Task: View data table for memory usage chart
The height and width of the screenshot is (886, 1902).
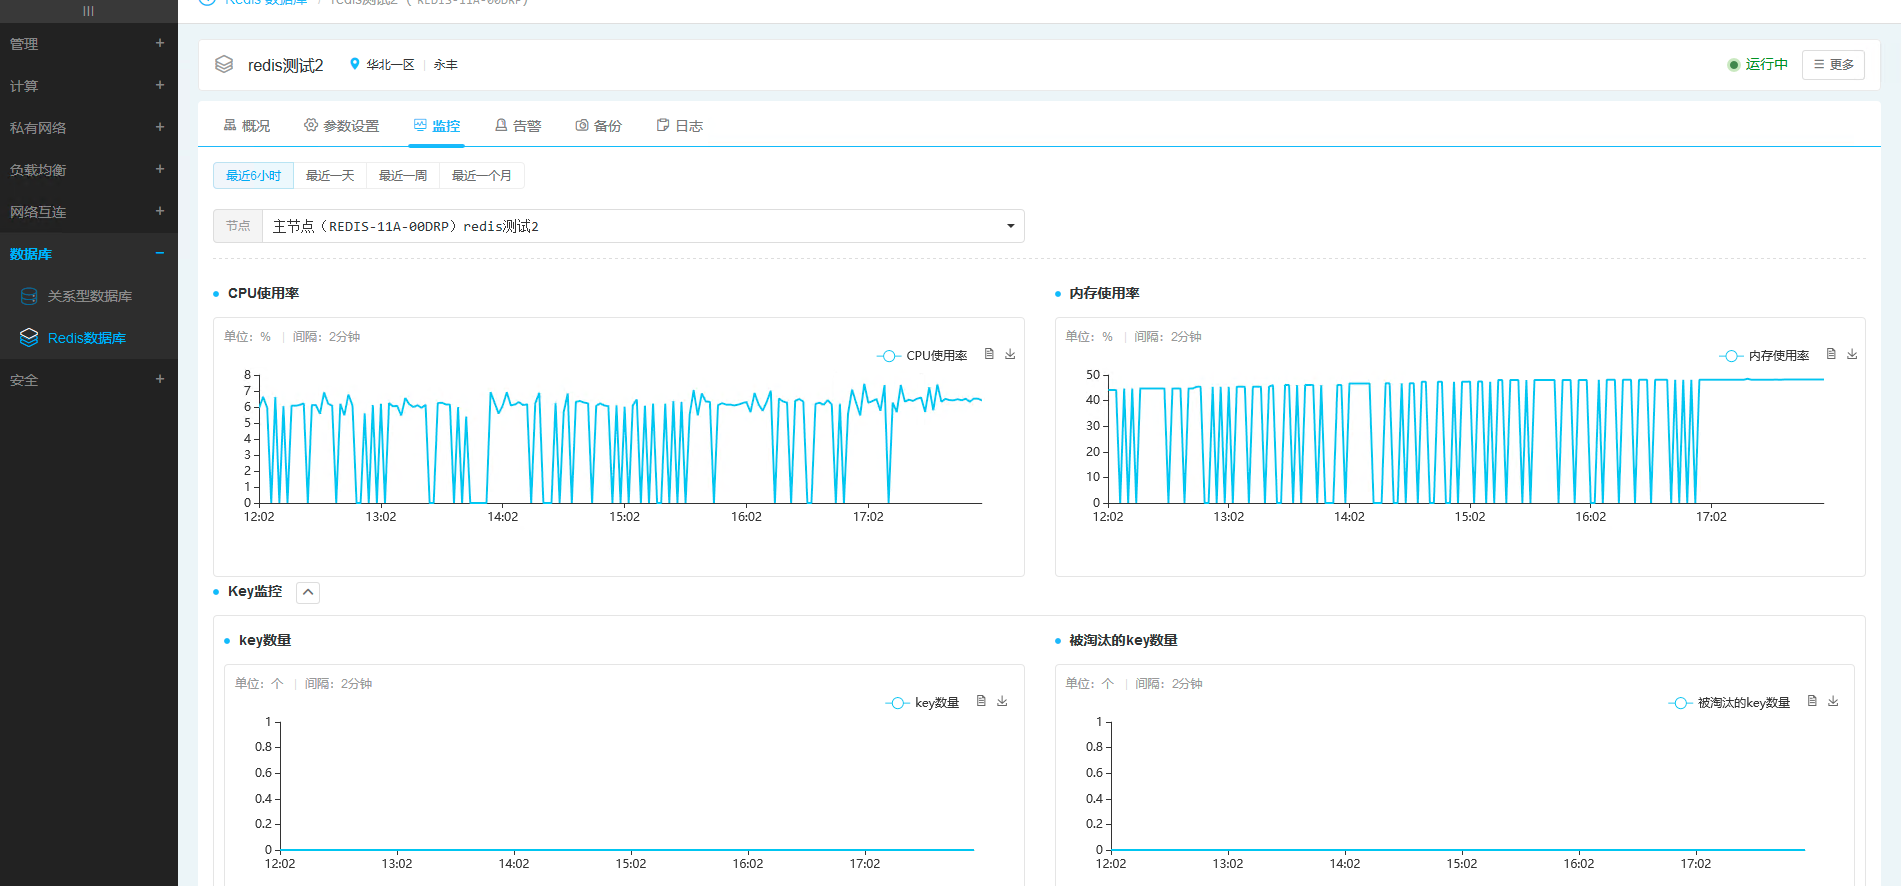Action: (x=1831, y=354)
